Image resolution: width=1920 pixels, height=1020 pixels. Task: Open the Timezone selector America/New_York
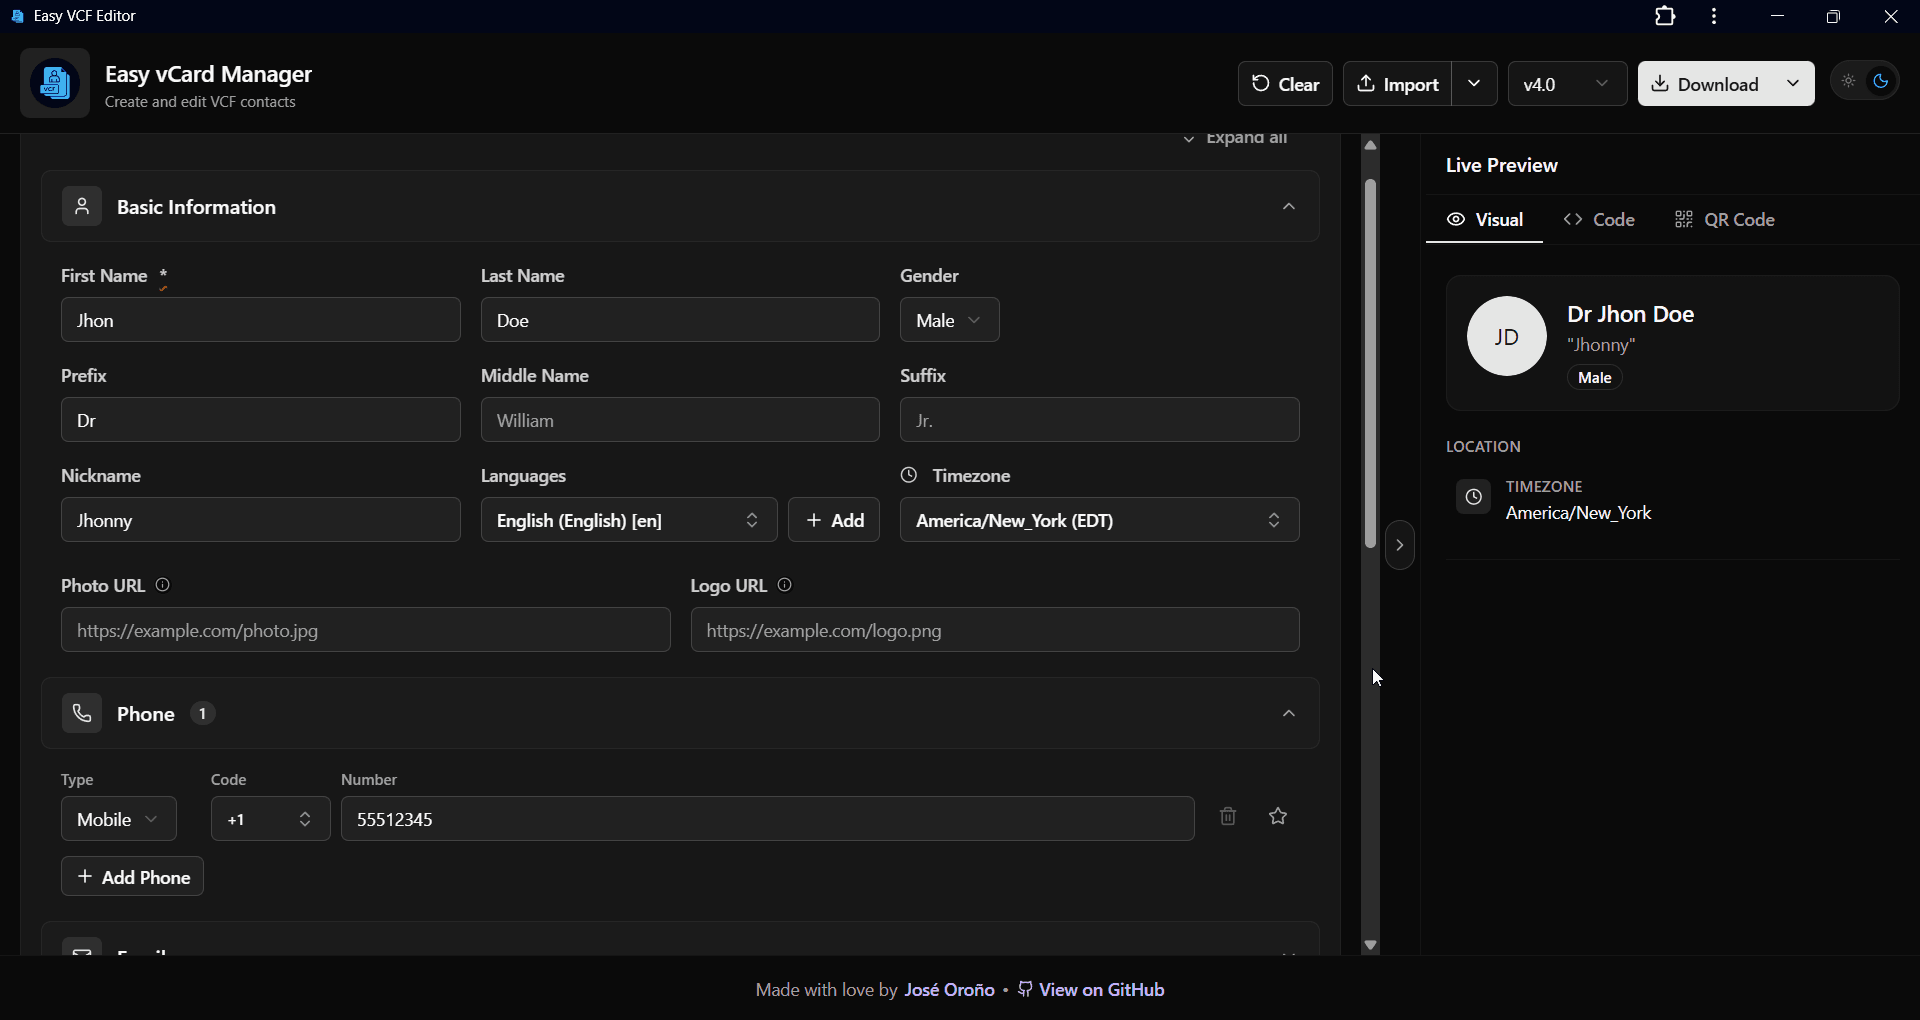click(1100, 520)
